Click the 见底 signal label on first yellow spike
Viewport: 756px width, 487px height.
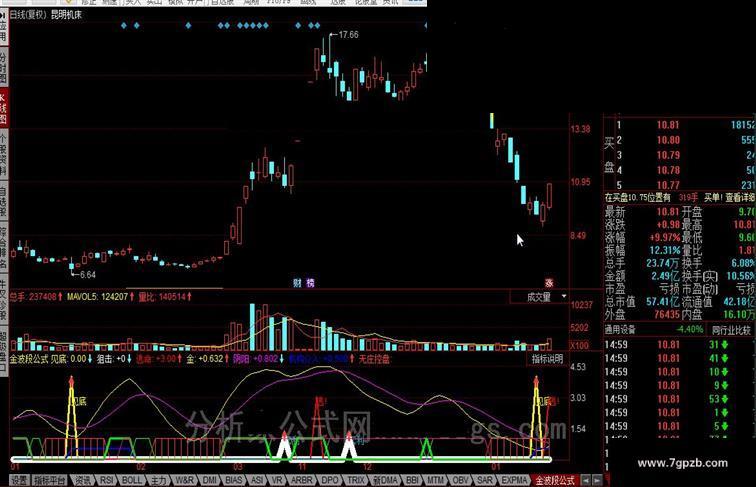pos(79,401)
